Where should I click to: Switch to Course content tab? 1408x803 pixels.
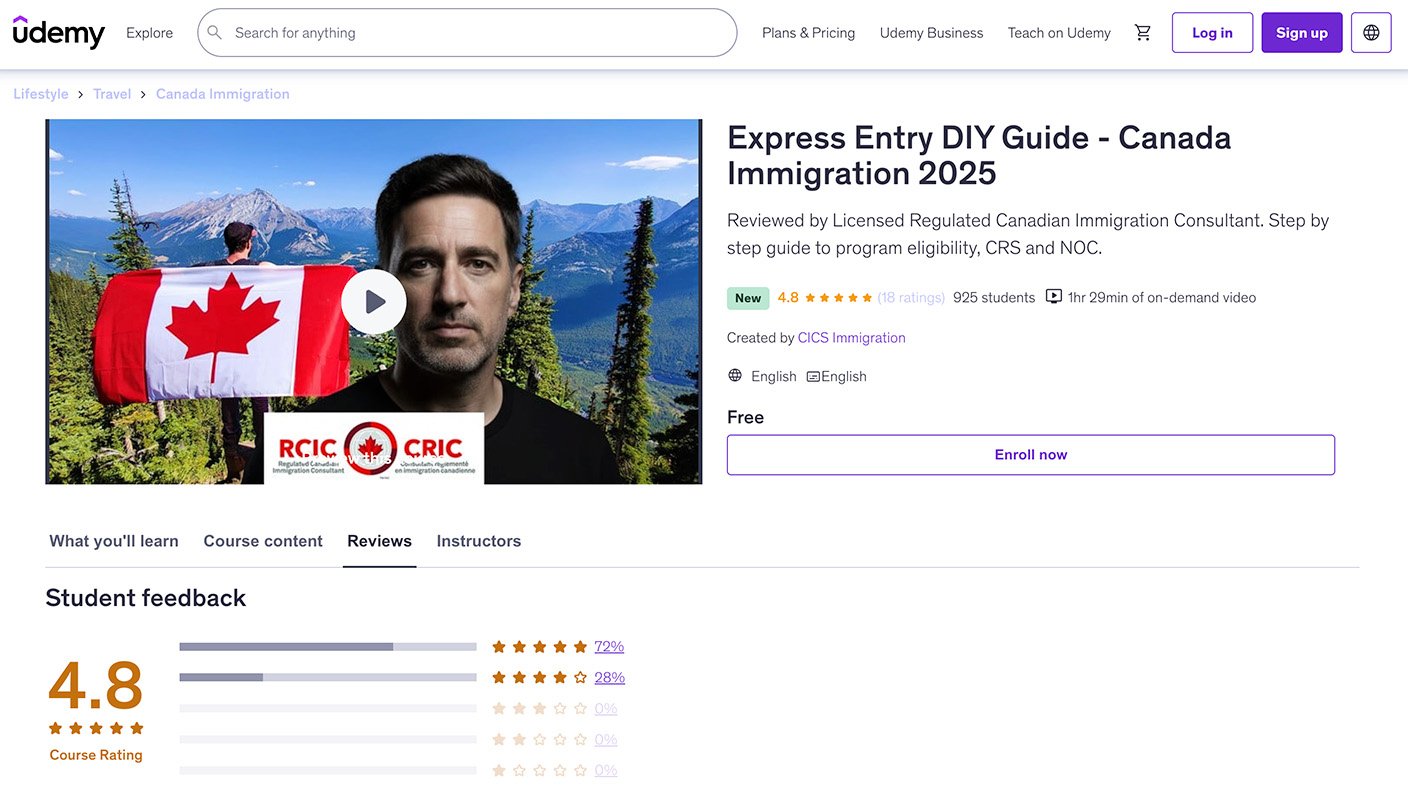pos(263,541)
